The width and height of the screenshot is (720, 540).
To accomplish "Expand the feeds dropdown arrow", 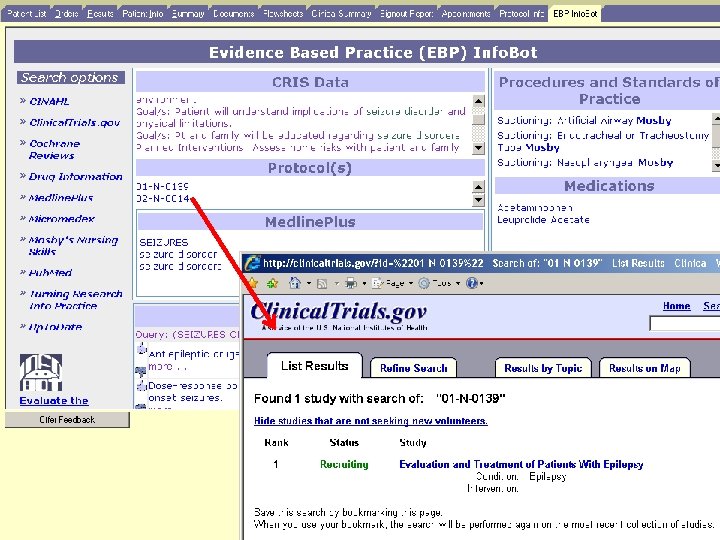I will coord(336,283).
